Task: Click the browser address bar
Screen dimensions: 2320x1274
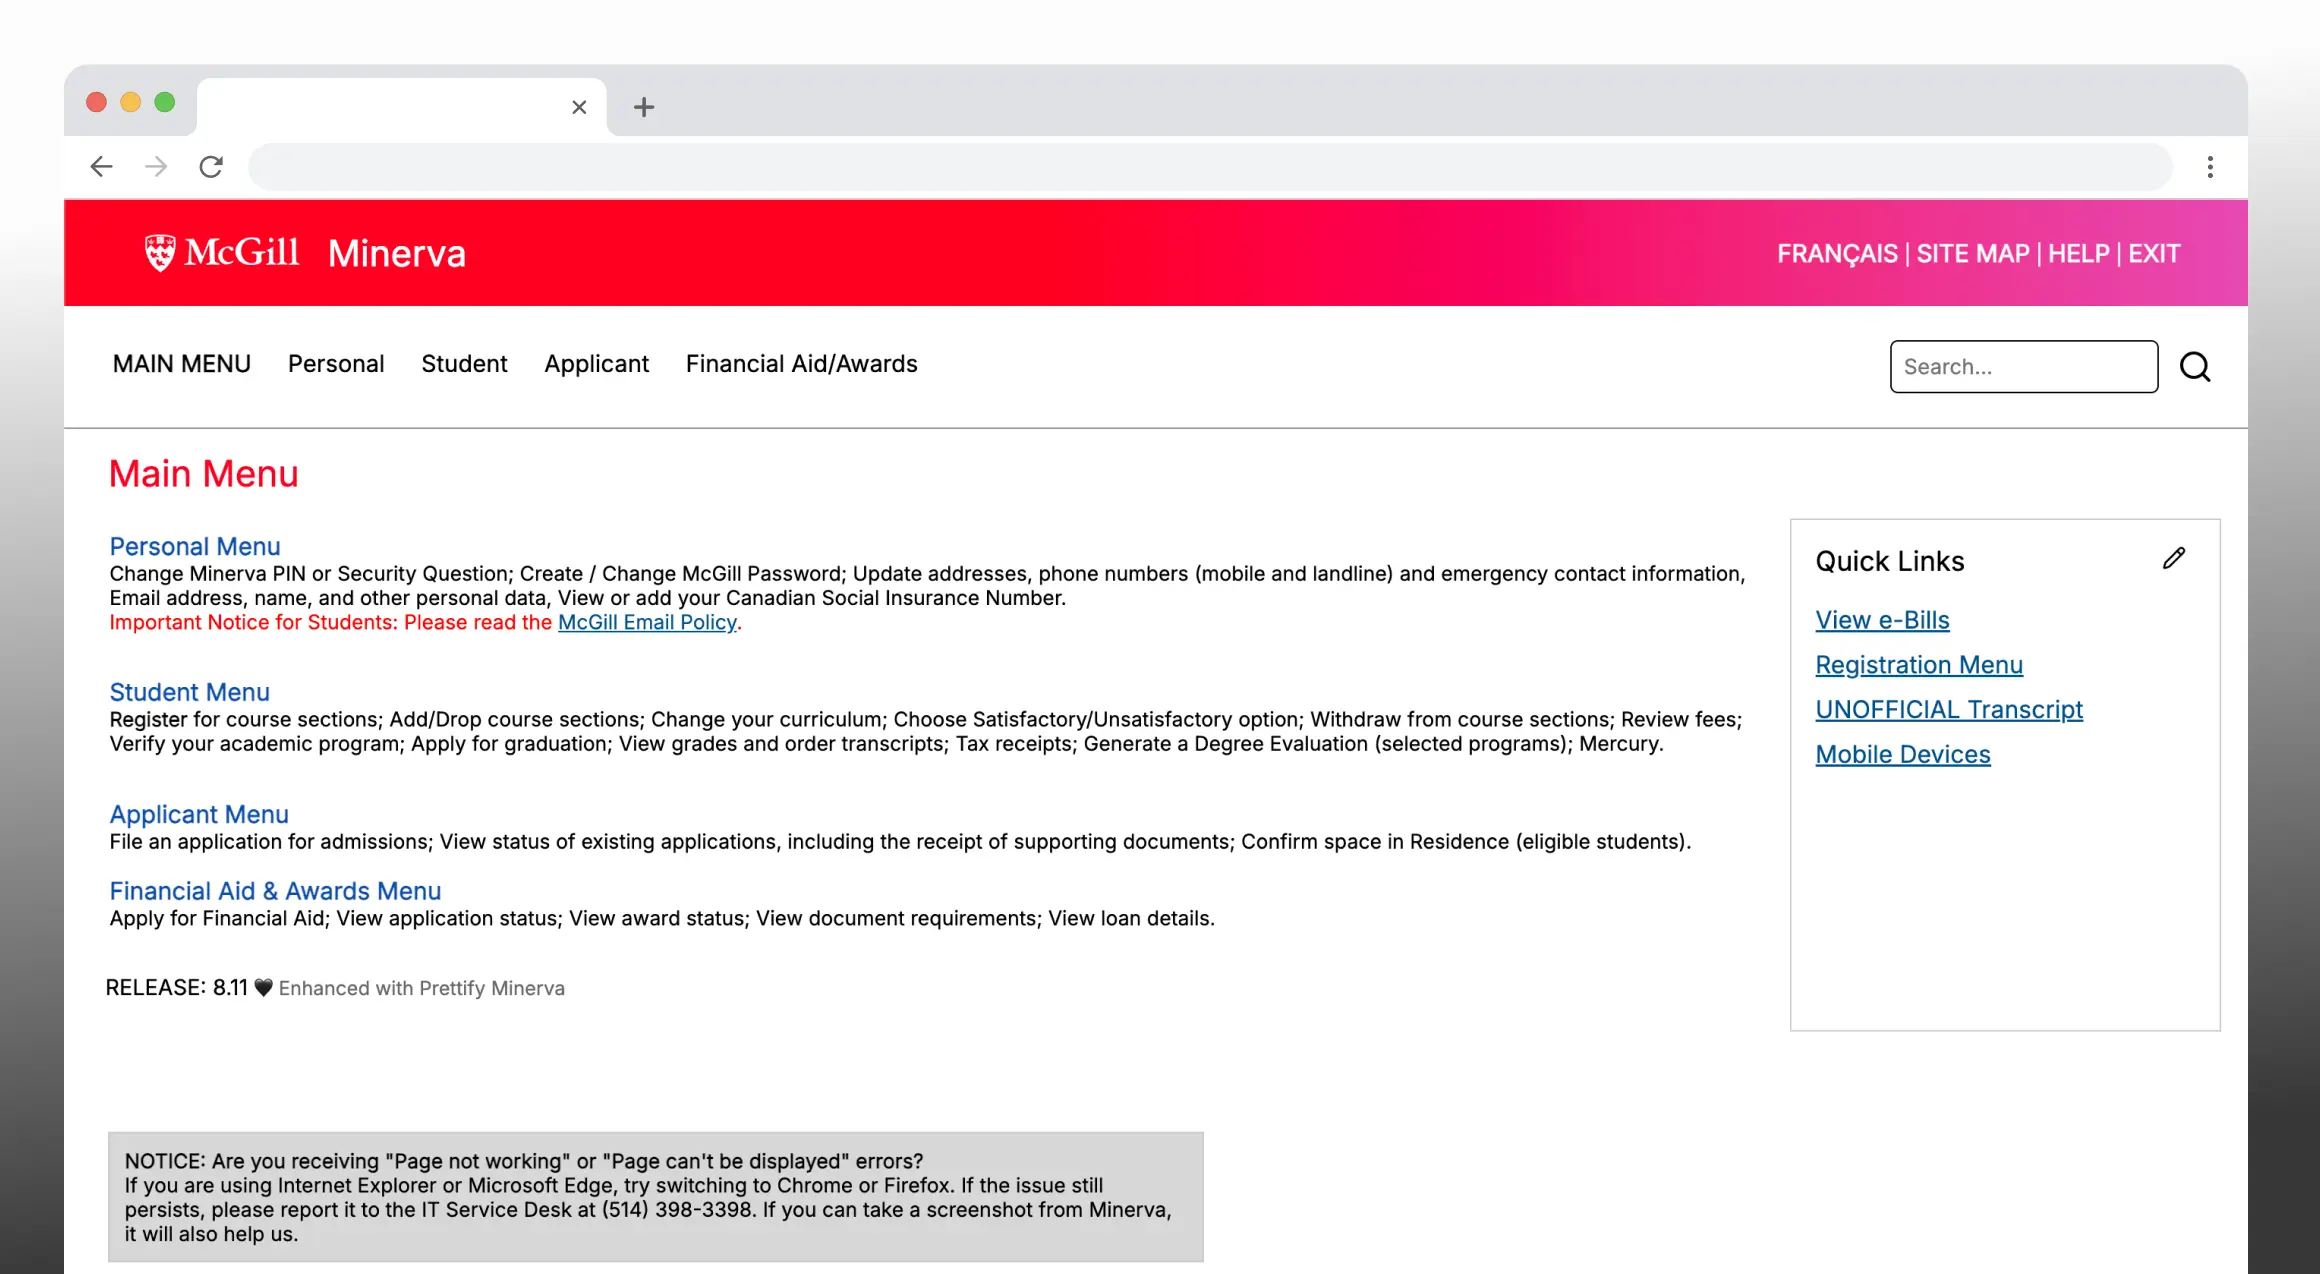Action: click(1210, 167)
